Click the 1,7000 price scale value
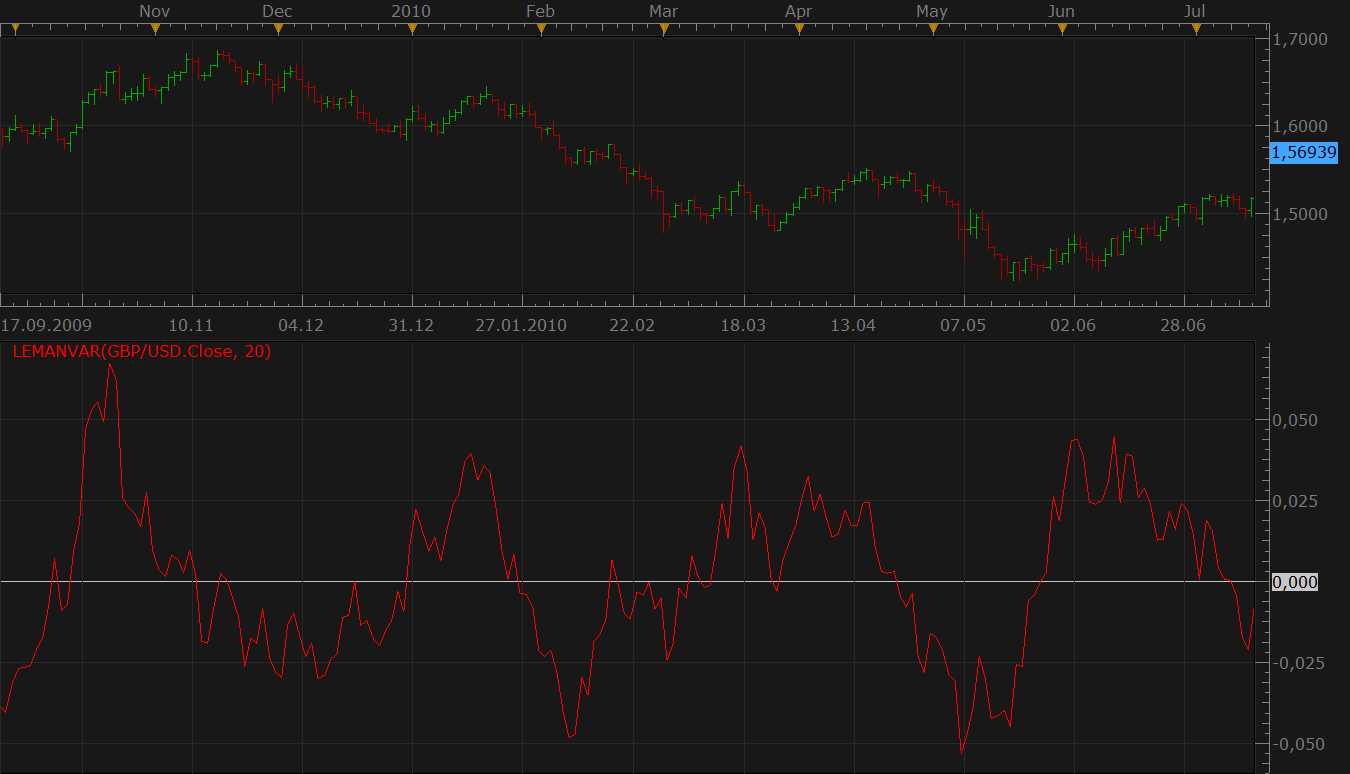1350x774 pixels. click(x=1300, y=39)
